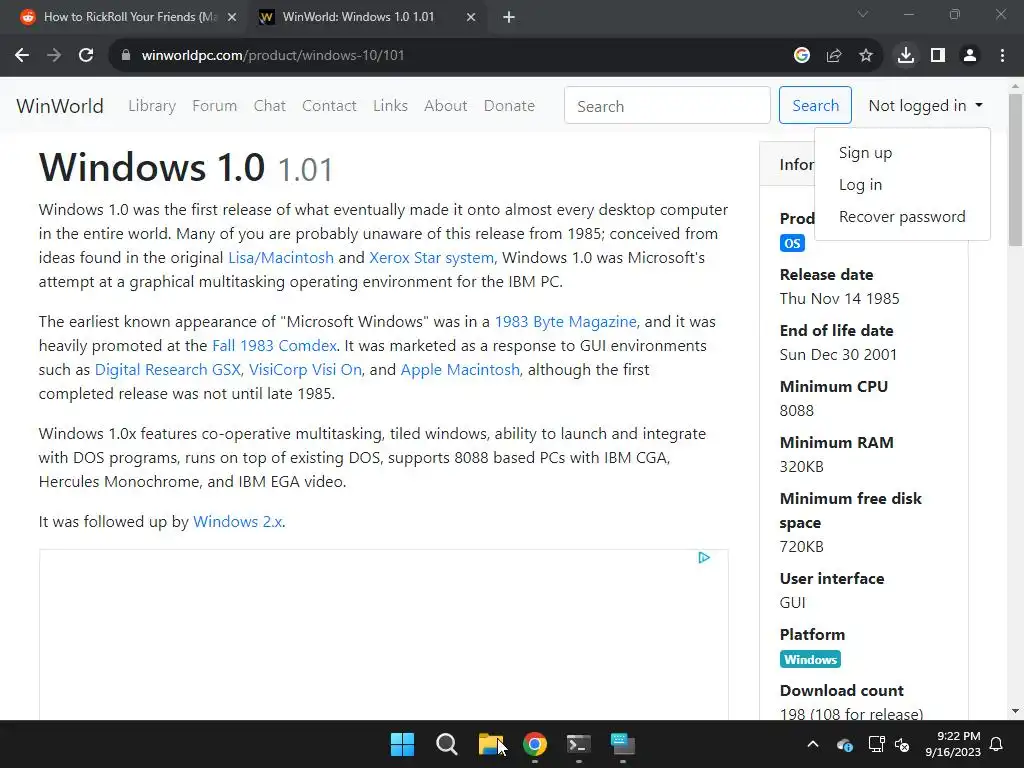
Task: Open the Forum nav item
Action: [x=214, y=106]
